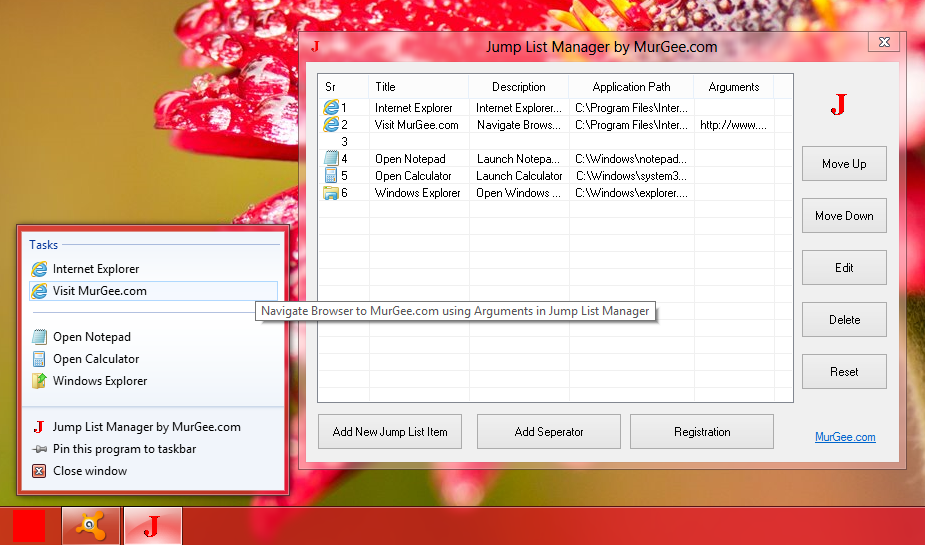This screenshot has height=545, width=925.
Task: Click the Delete button
Action: tap(844, 319)
